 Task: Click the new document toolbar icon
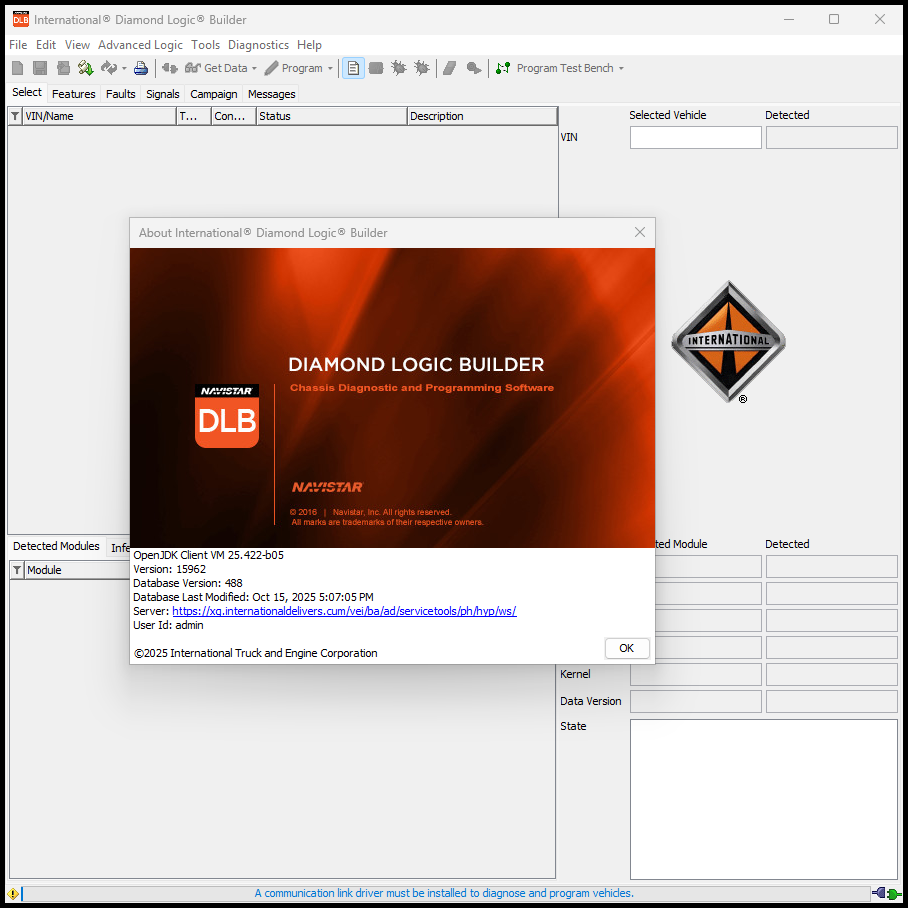17,68
